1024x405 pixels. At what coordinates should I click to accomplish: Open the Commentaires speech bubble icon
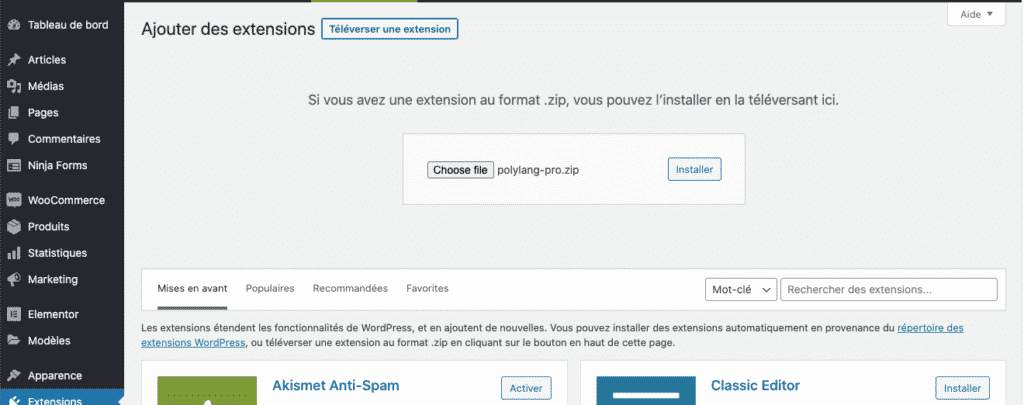coord(14,139)
